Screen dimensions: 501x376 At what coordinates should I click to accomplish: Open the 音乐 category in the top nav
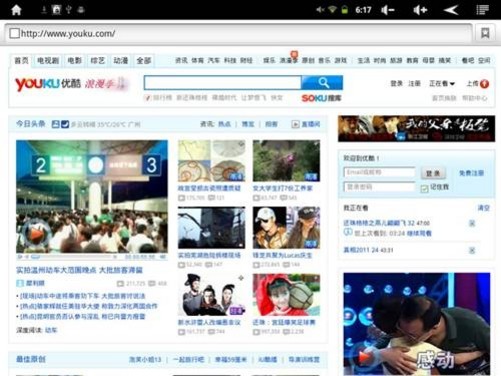pos(324,60)
